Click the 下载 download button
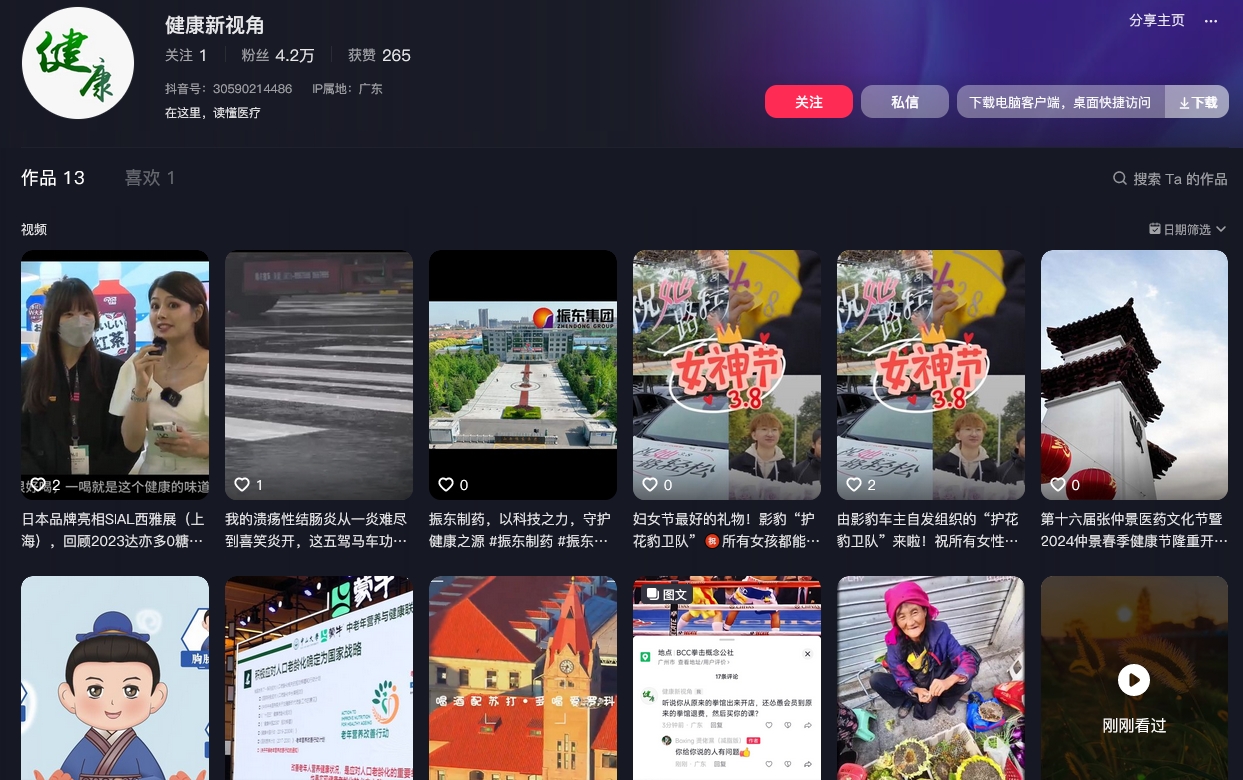1243x780 pixels. coord(1198,102)
